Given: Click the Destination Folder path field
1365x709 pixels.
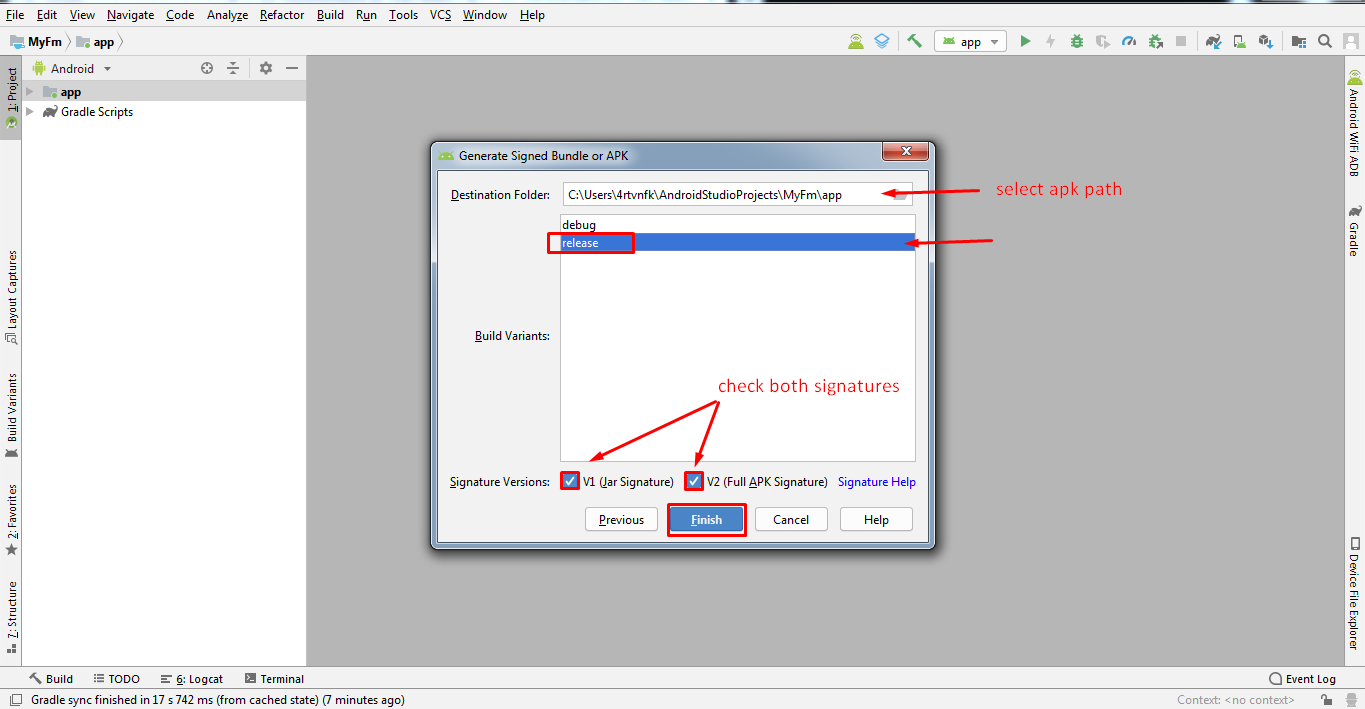Looking at the screenshot, I should pos(720,195).
